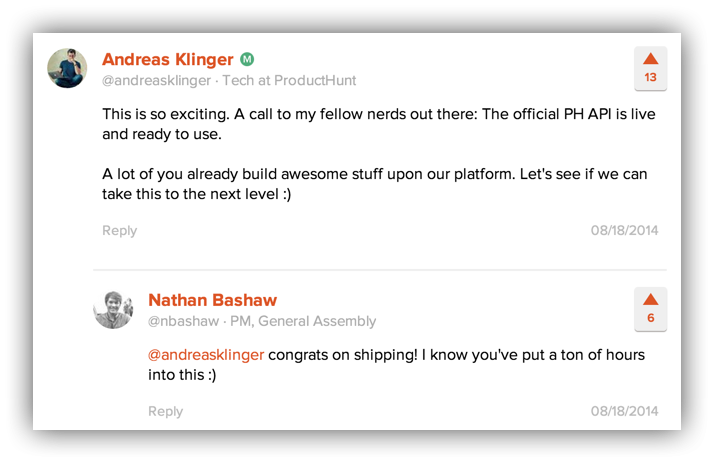Click the "congrats on shipping" reply text

456,355
